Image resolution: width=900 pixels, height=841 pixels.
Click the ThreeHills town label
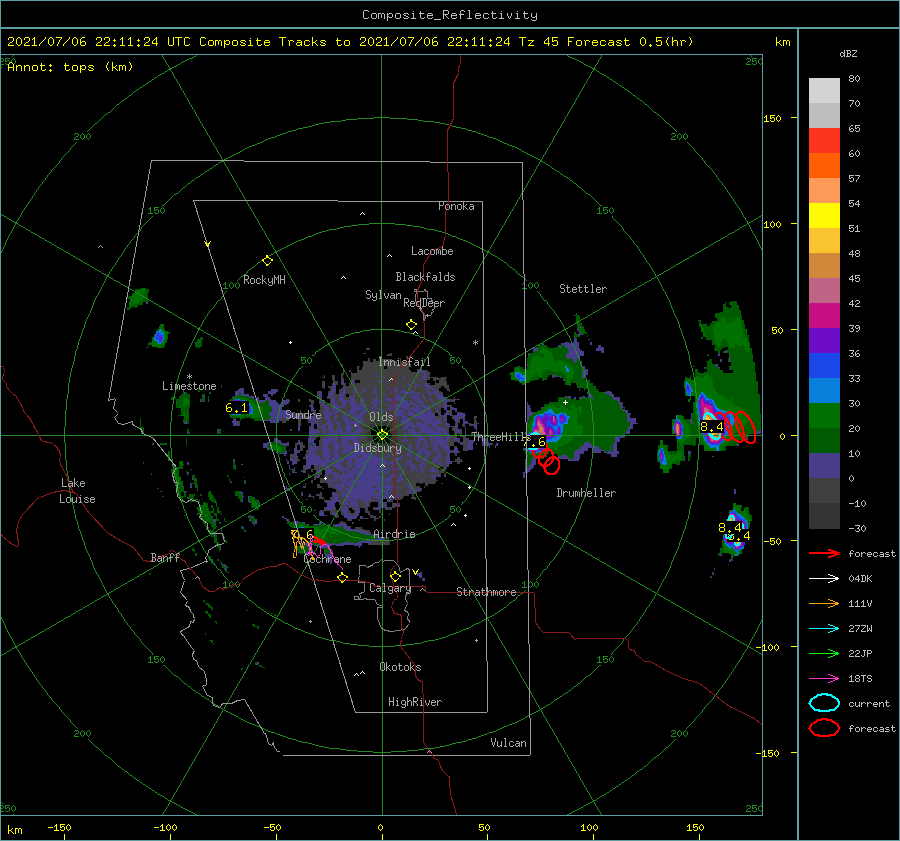(x=501, y=437)
